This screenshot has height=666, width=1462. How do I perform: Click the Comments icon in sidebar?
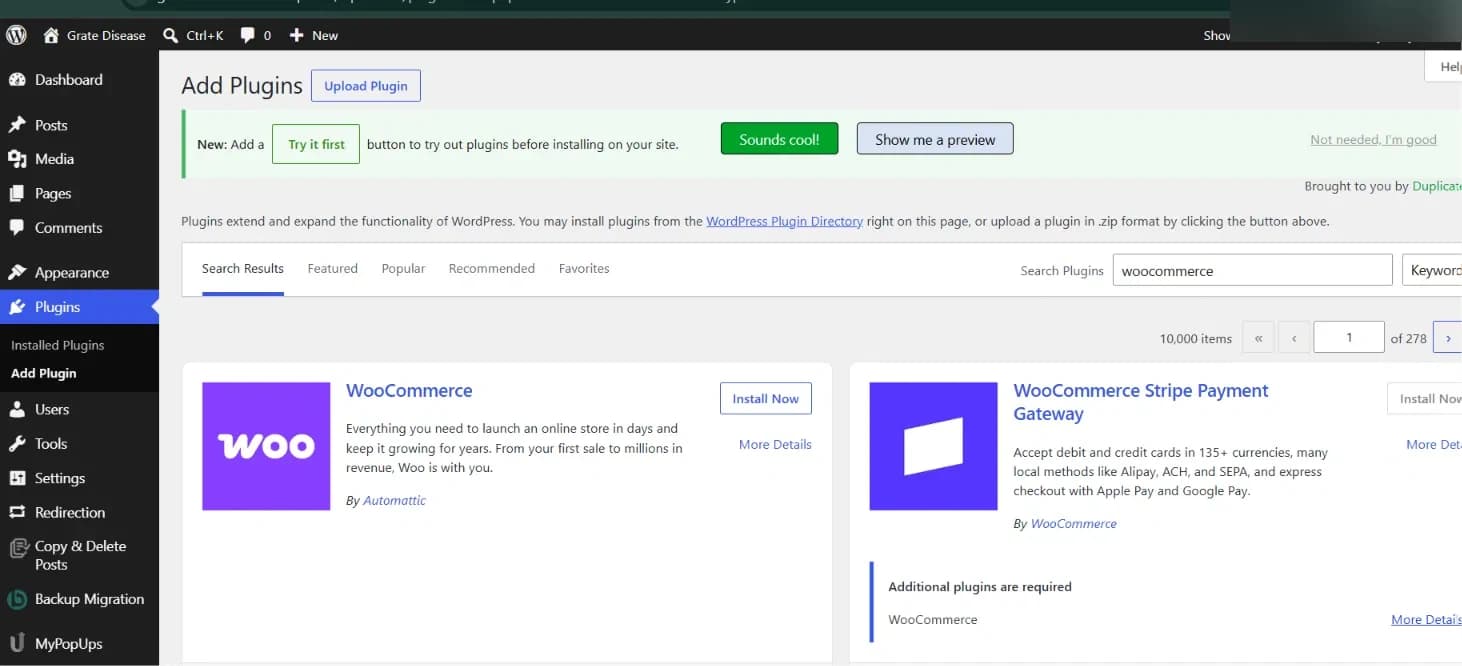click(17, 228)
